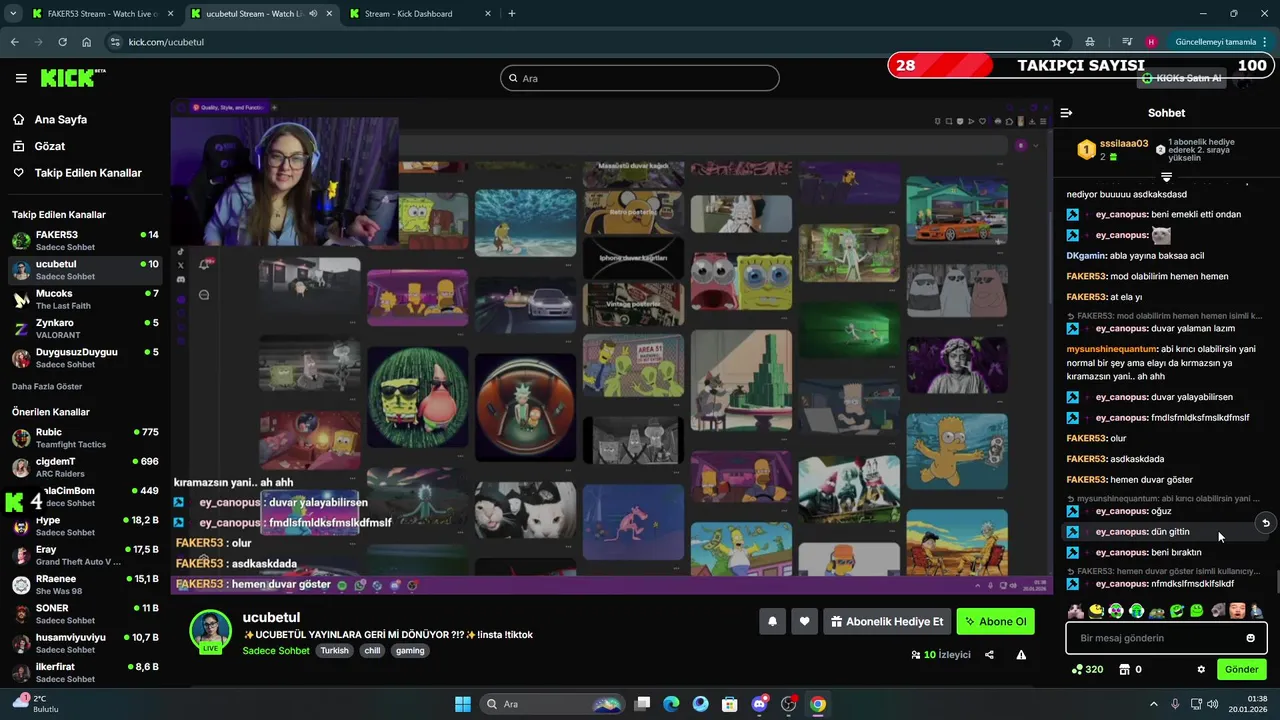Select the Turkish tag
This screenshot has height=720, width=1280.
334,650
